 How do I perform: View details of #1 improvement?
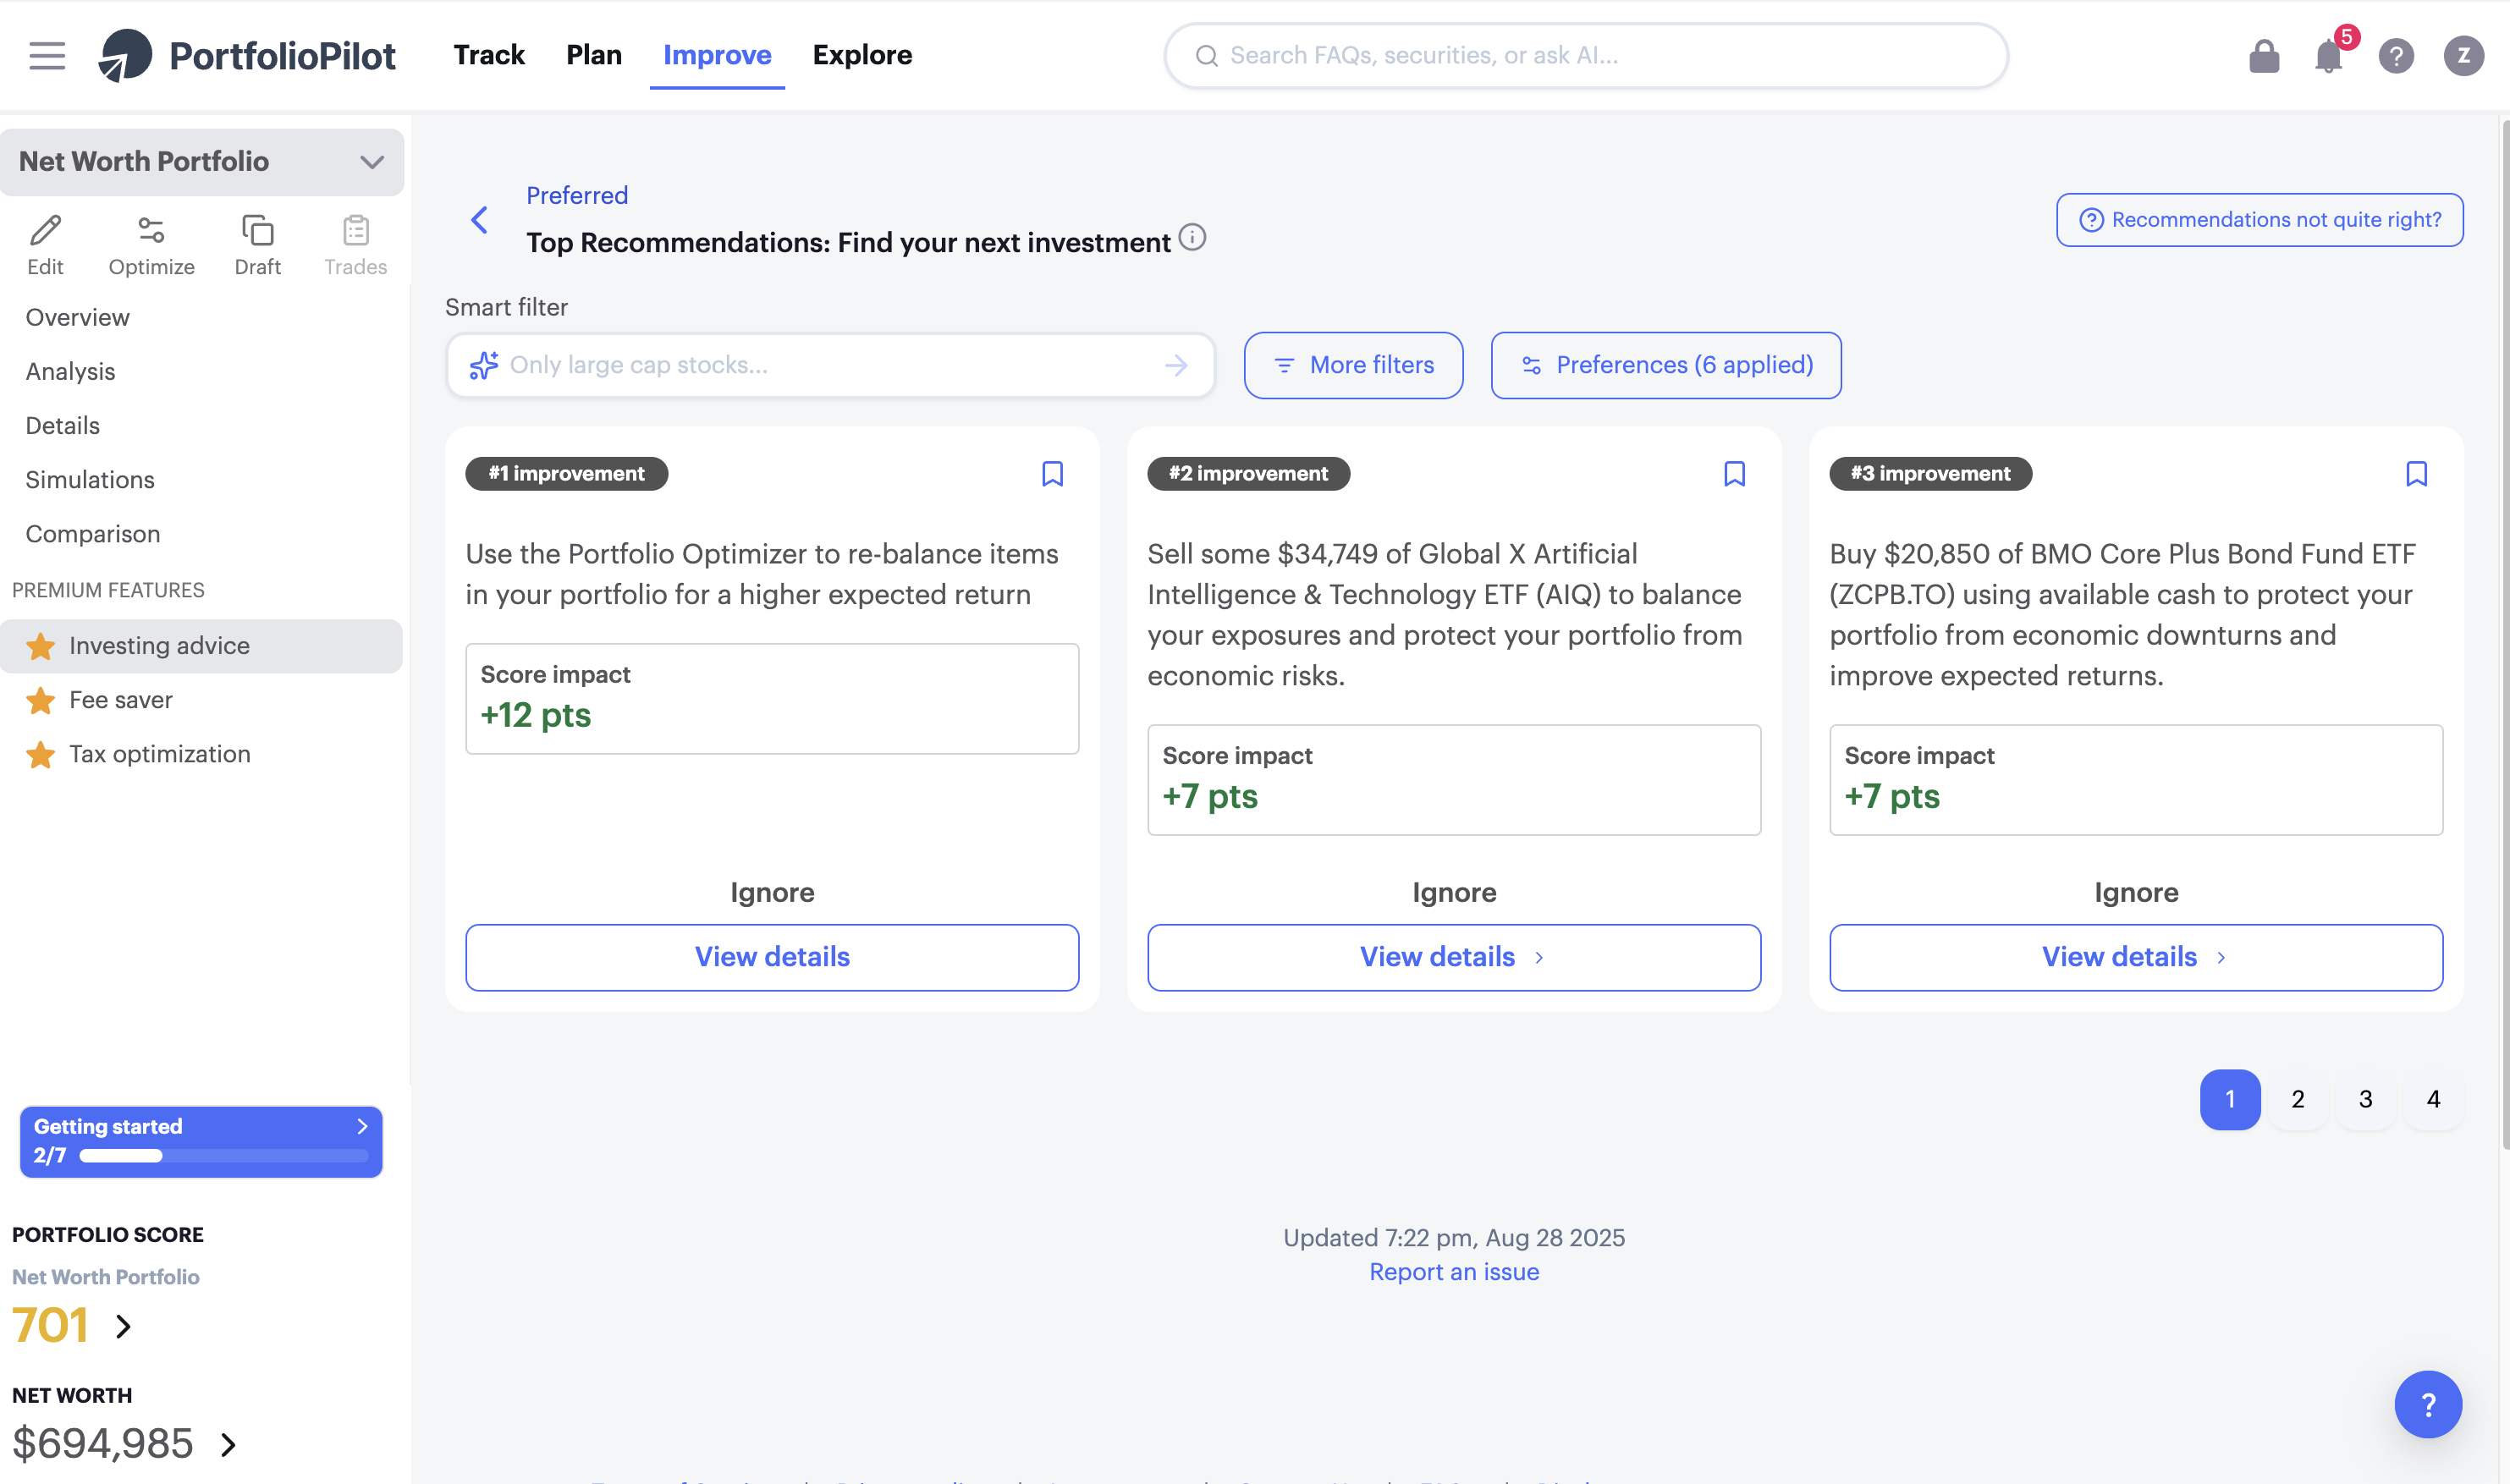tap(772, 957)
